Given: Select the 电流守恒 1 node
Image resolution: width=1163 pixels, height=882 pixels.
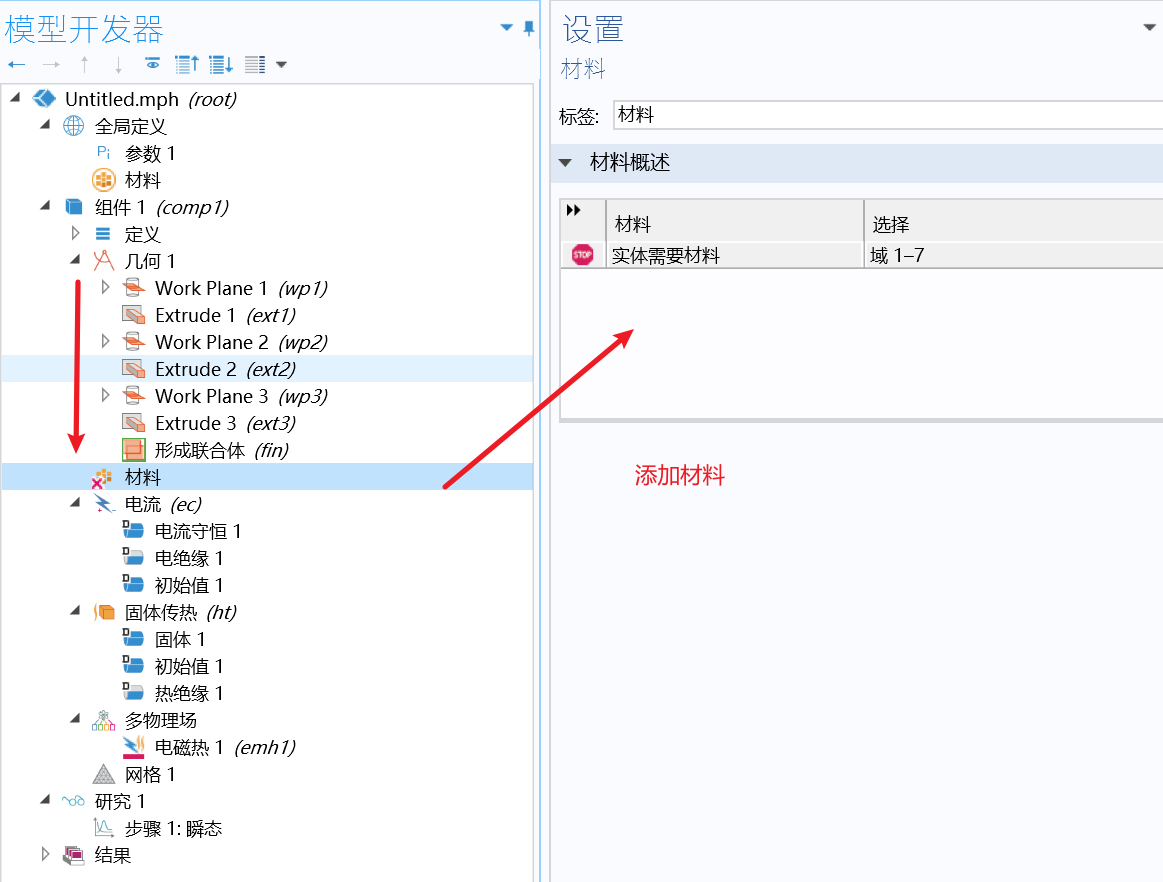Looking at the screenshot, I should click(x=197, y=531).
